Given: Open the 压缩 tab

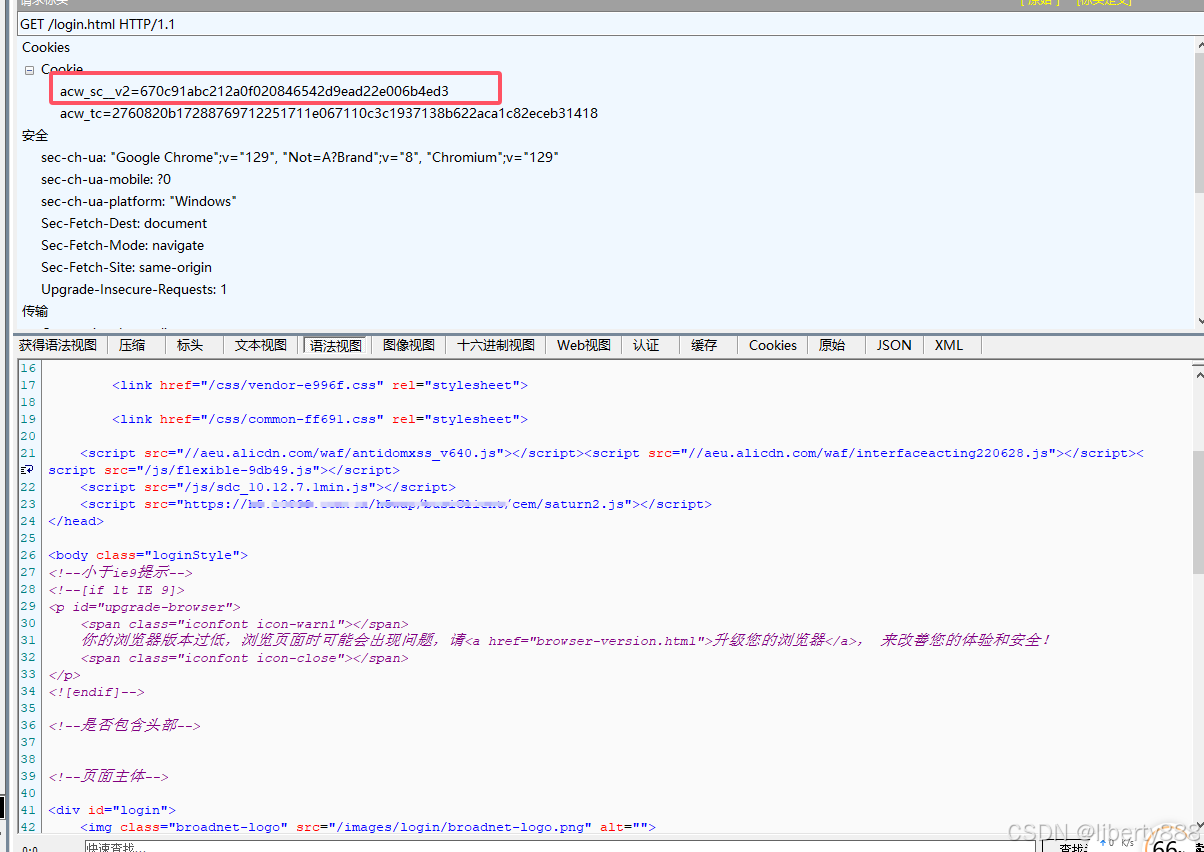Looking at the screenshot, I should click(x=132, y=345).
